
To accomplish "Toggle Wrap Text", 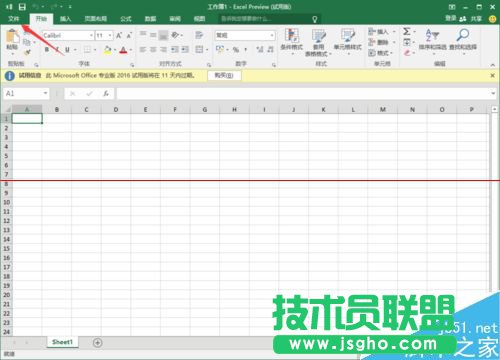I will 199,35.
